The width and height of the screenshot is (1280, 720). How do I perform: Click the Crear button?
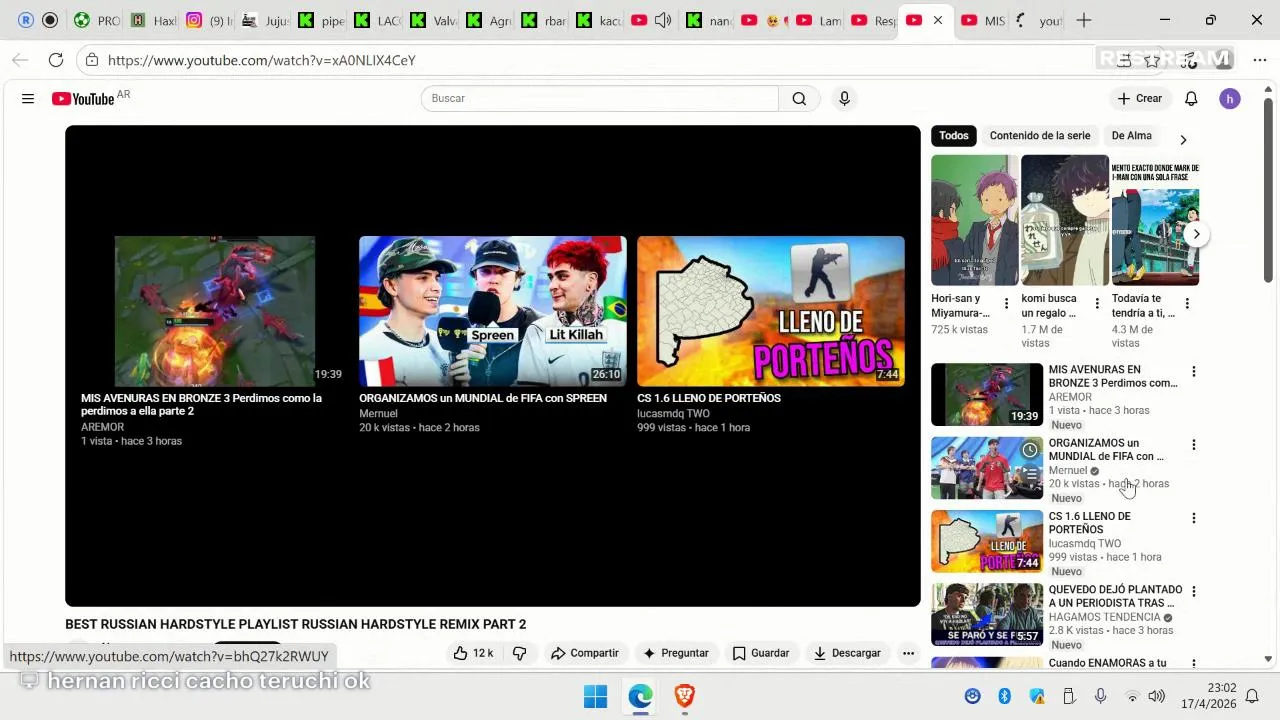pos(1140,98)
